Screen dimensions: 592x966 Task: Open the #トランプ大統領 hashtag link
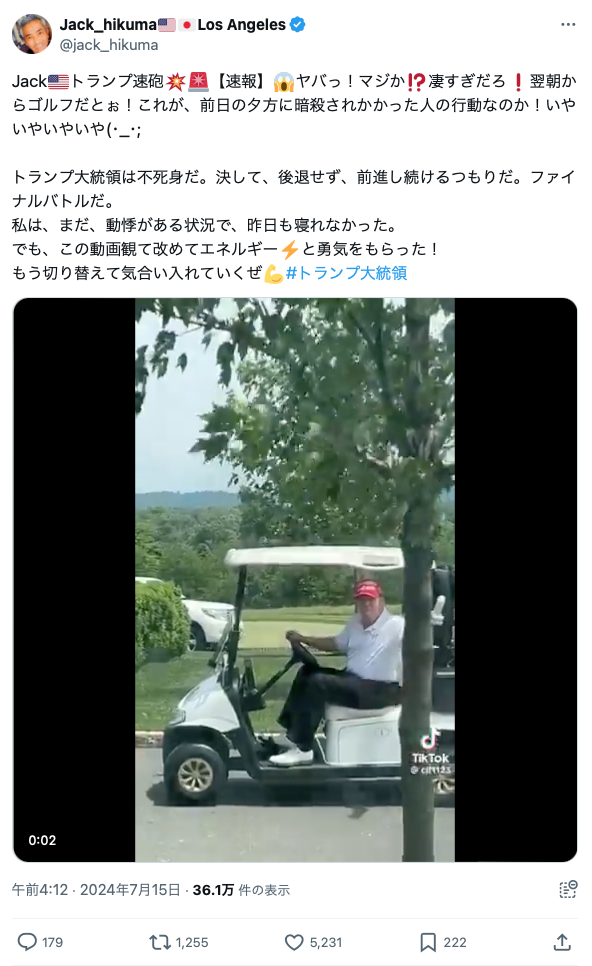click(346, 273)
